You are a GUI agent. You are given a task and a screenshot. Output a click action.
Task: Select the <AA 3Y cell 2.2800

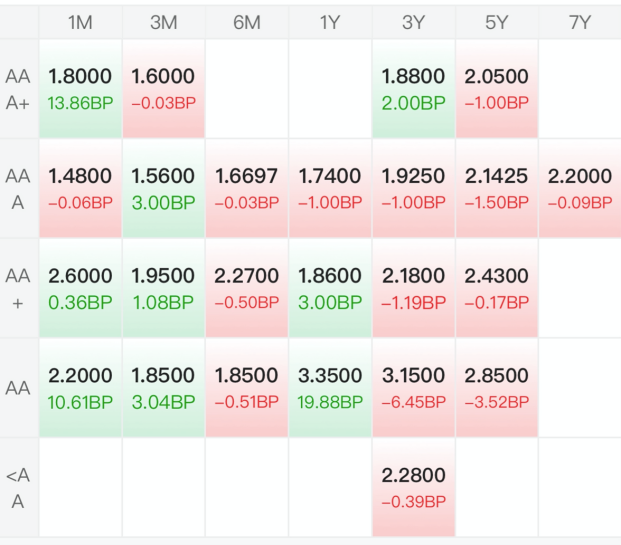[x=413, y=488]
